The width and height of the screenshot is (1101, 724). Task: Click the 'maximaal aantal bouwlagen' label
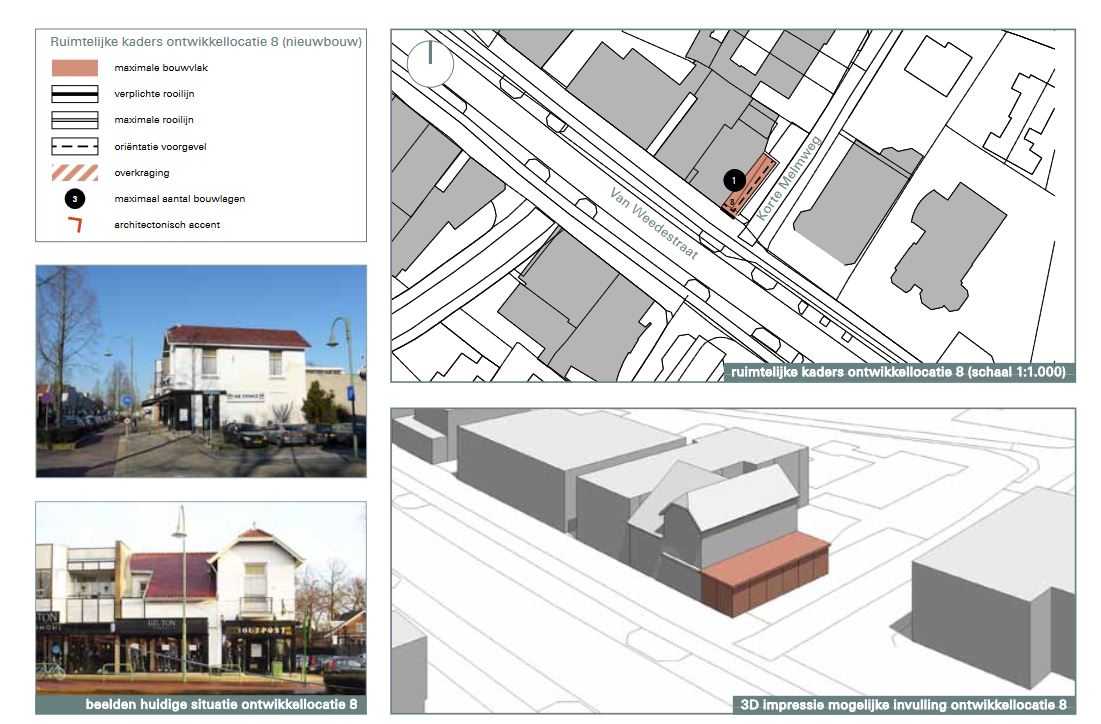tap(180, 199)
